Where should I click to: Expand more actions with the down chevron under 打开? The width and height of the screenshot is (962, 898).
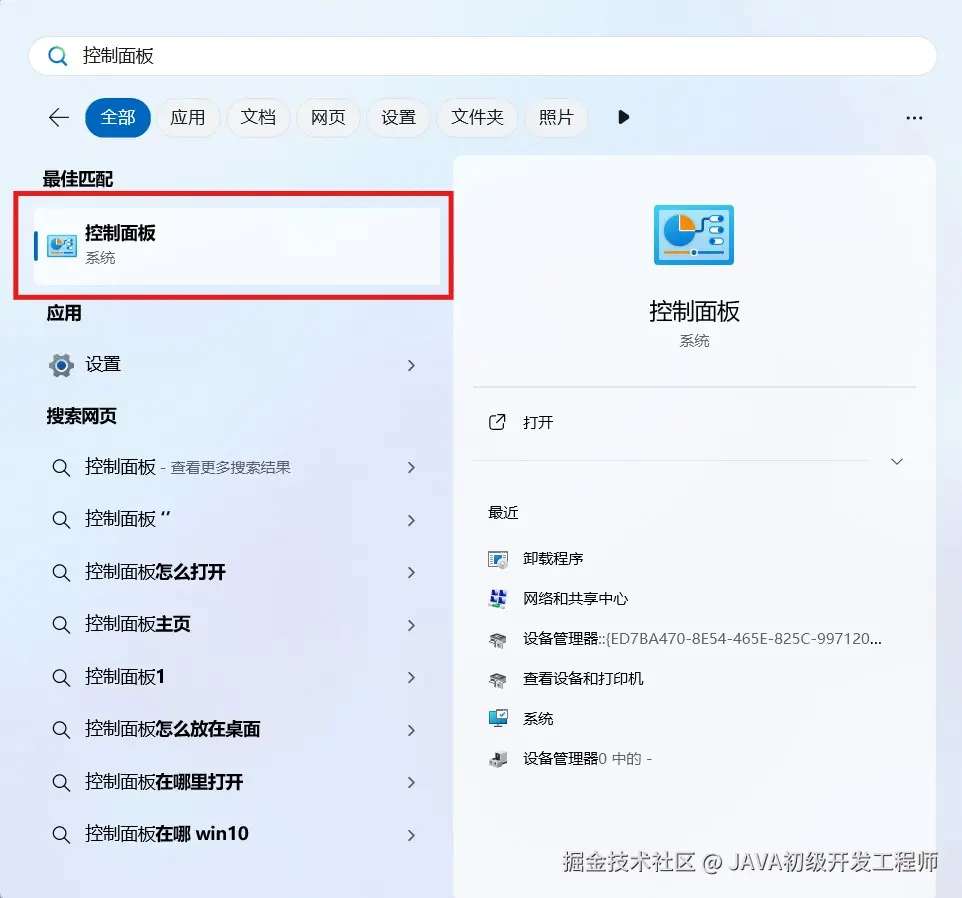[897, 461]
